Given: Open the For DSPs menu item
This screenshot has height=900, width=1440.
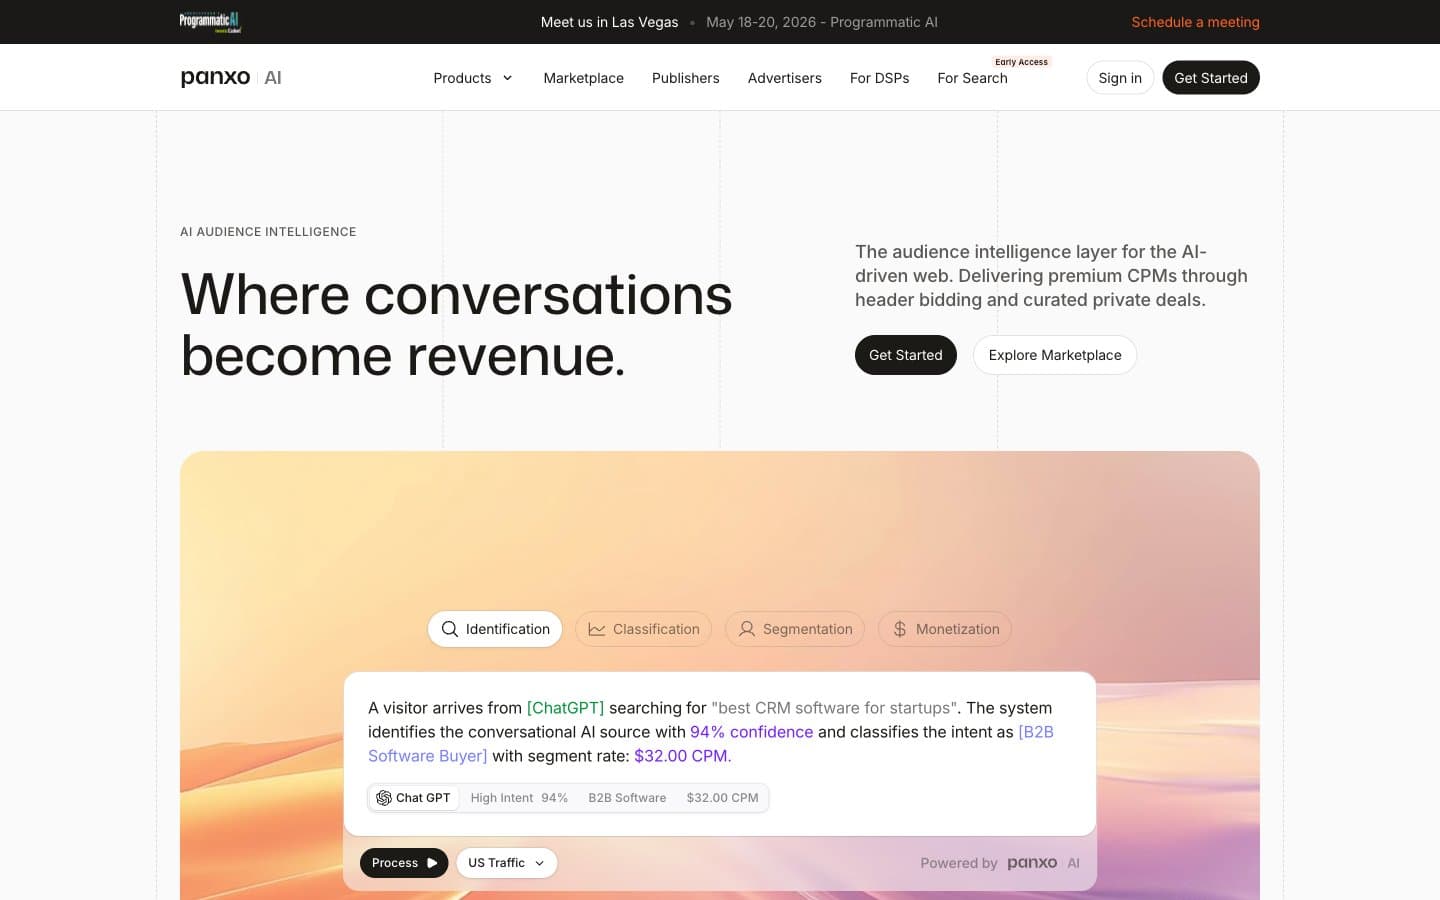Looking at the screenshot, I should point(880,78).
